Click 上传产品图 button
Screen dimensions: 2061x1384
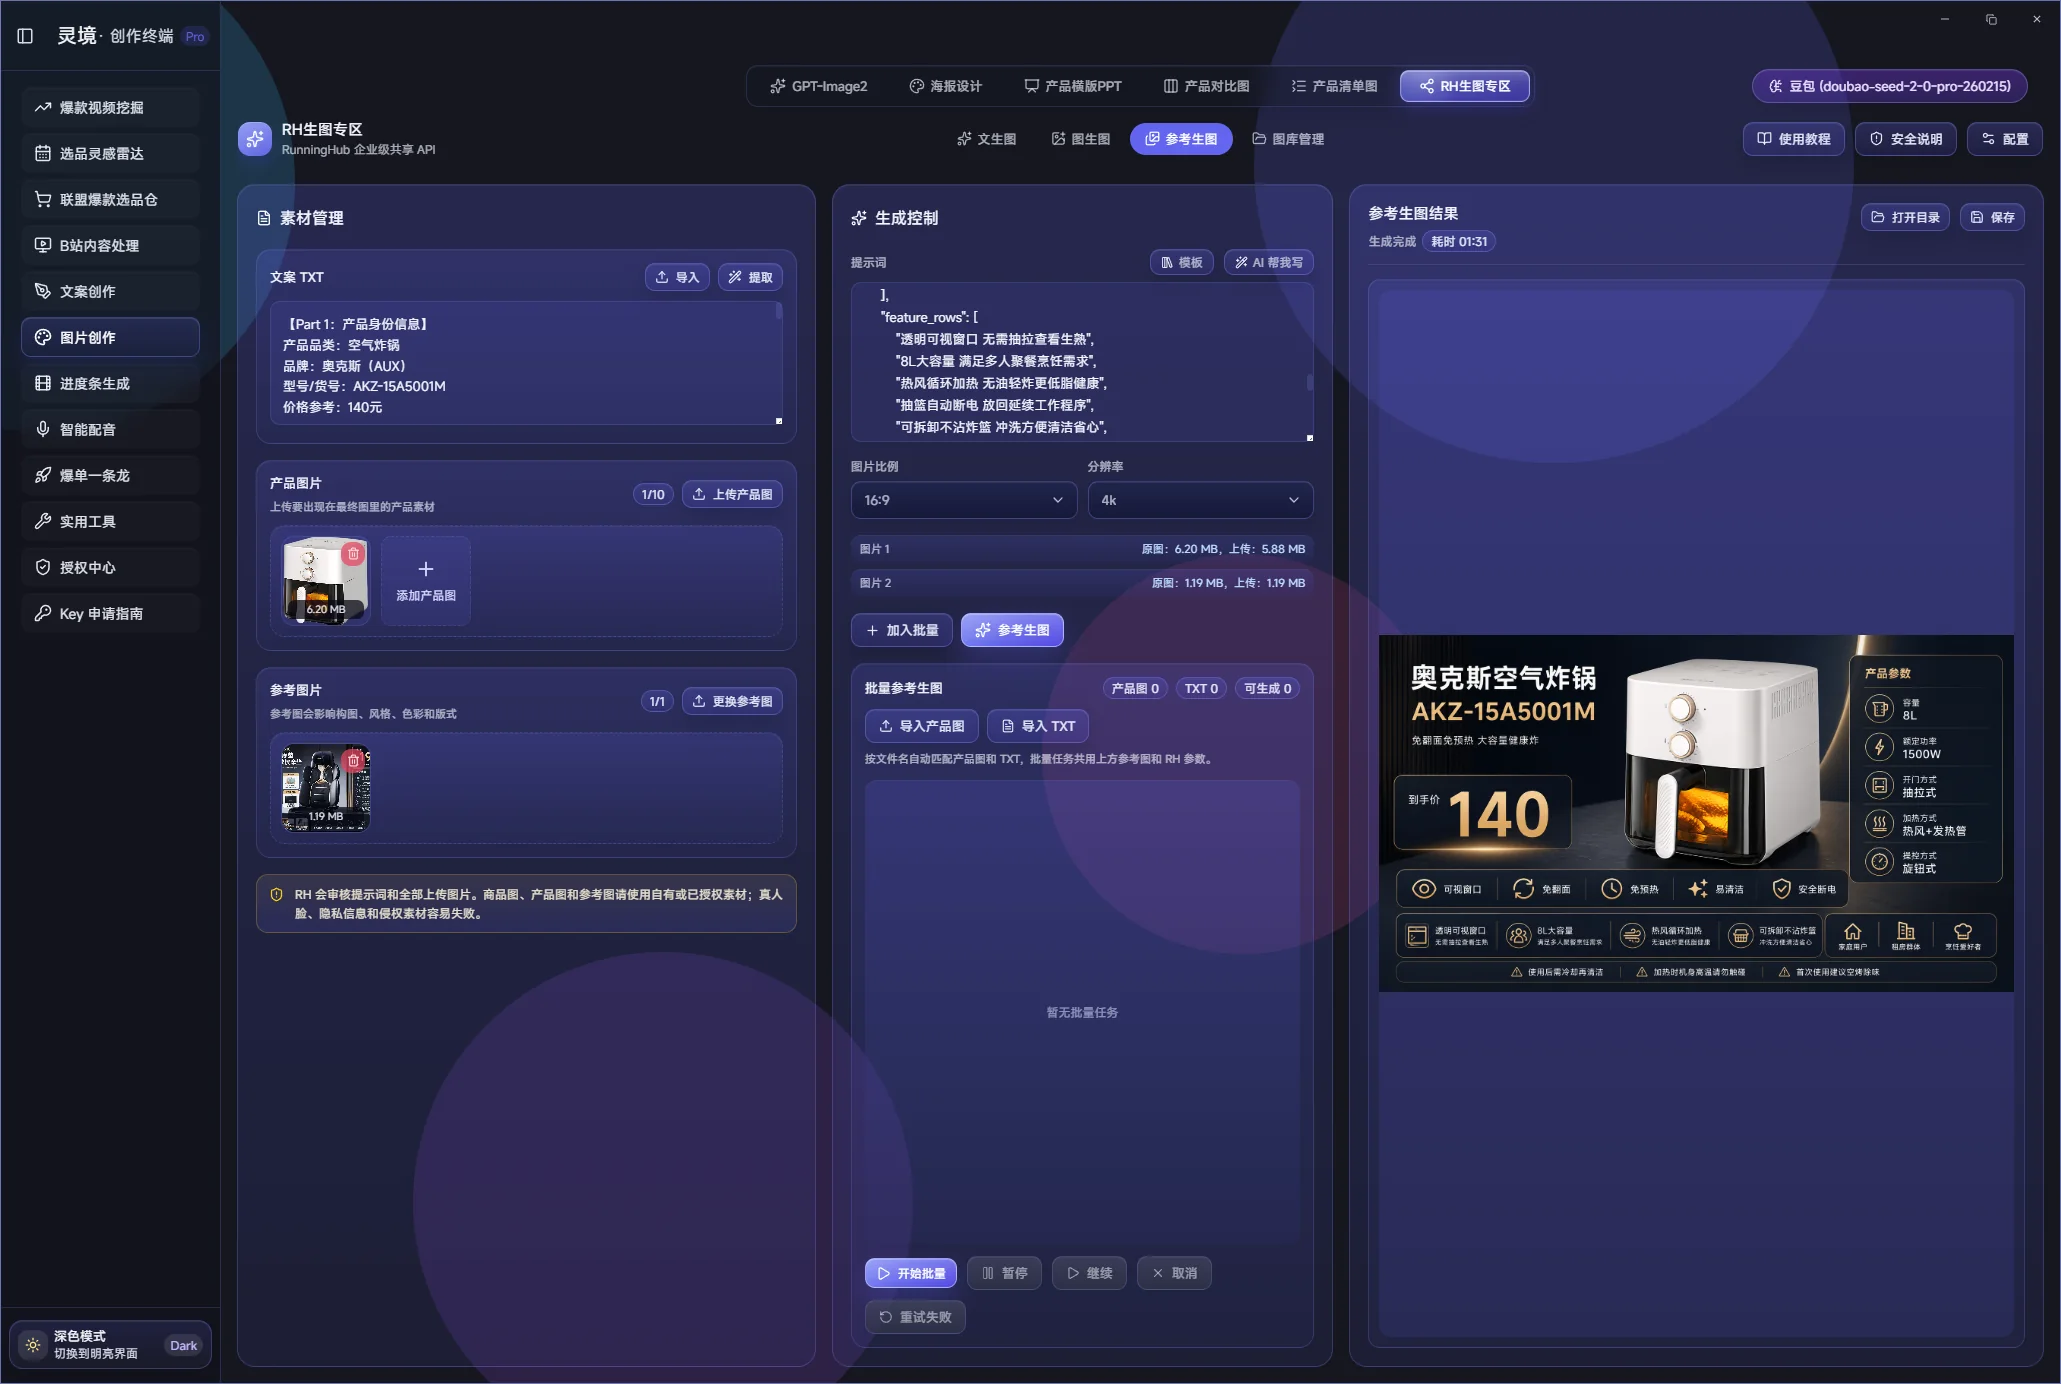(732, 494)
